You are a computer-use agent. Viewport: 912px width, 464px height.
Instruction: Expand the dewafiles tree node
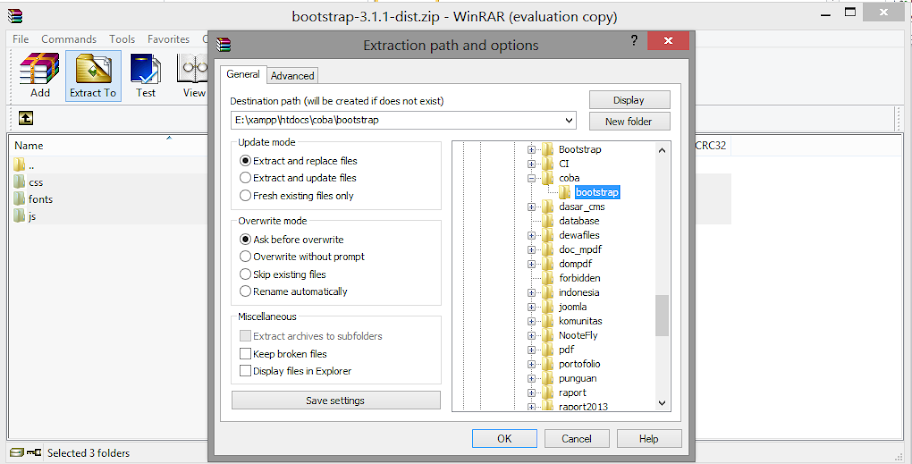[531, 235]
